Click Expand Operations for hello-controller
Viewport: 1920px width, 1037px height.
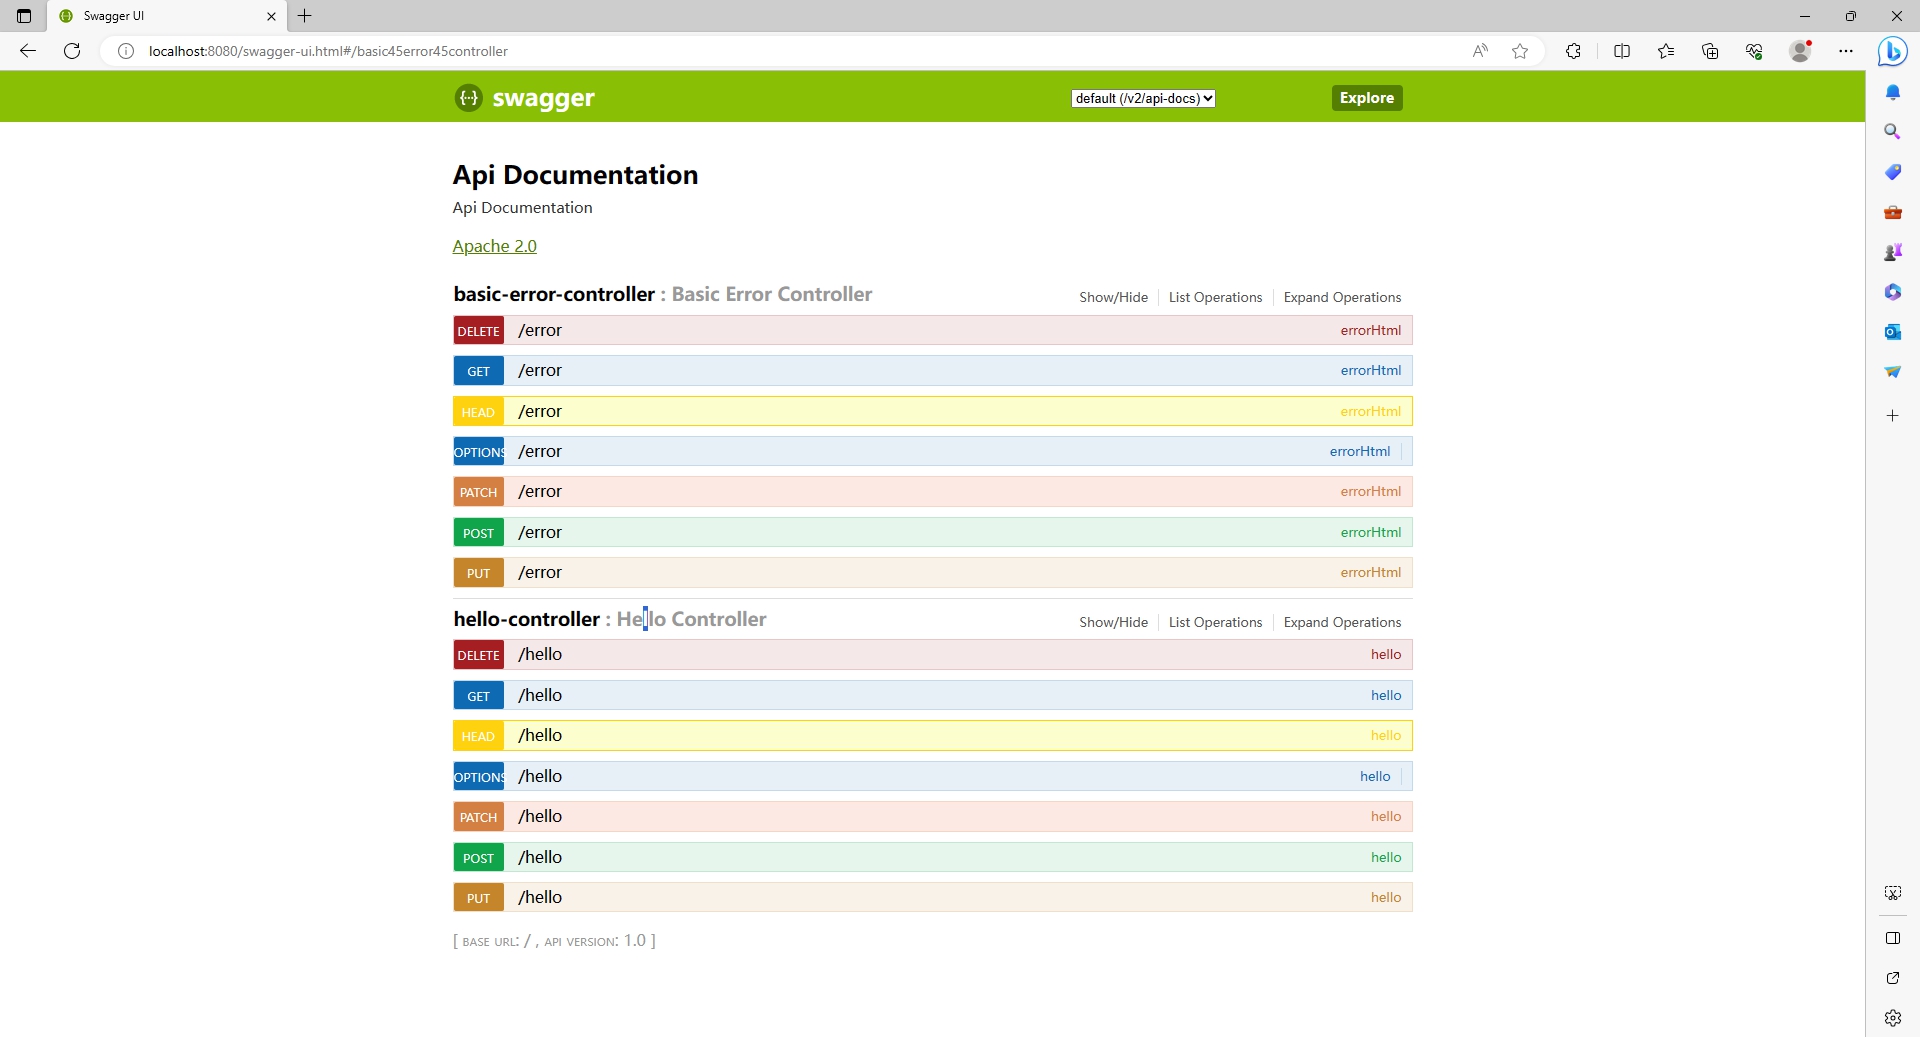click(x=1342, y=622)
